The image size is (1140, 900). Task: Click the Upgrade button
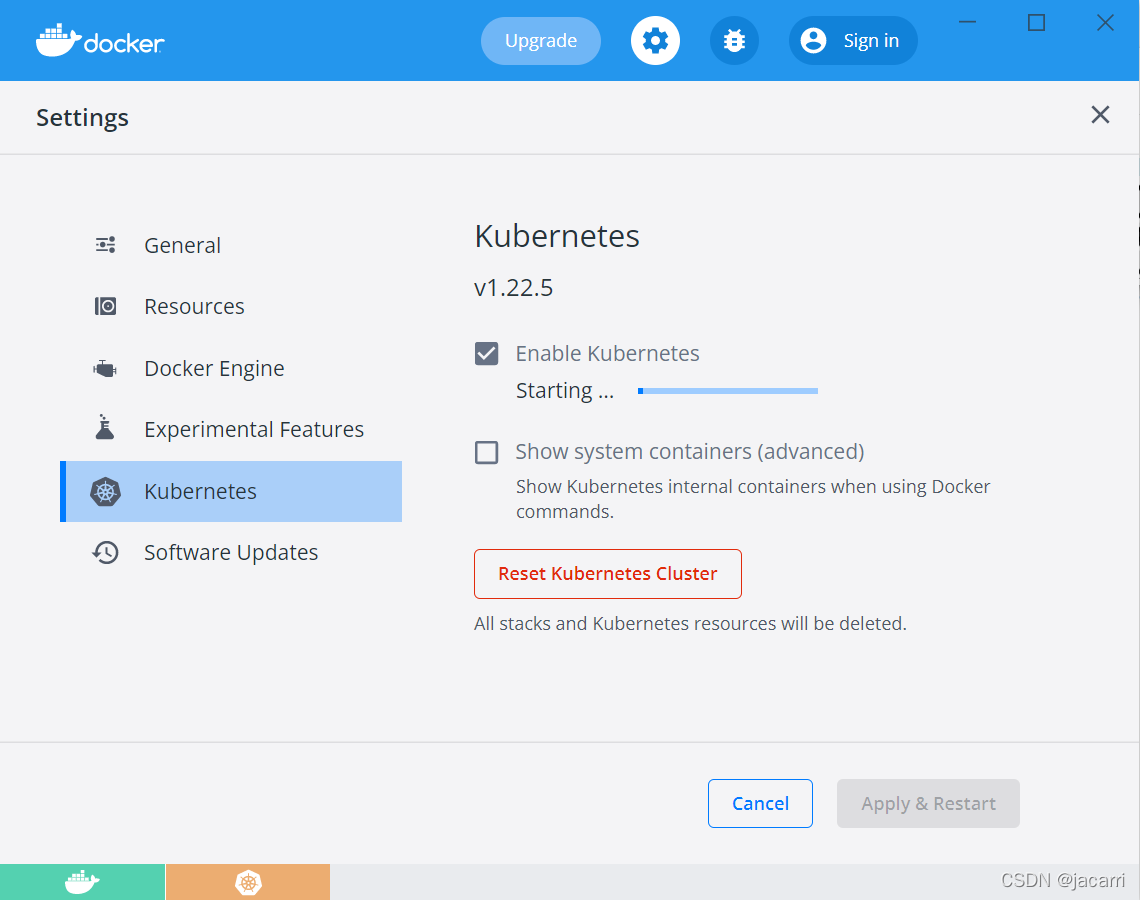(x=541, y=41)
